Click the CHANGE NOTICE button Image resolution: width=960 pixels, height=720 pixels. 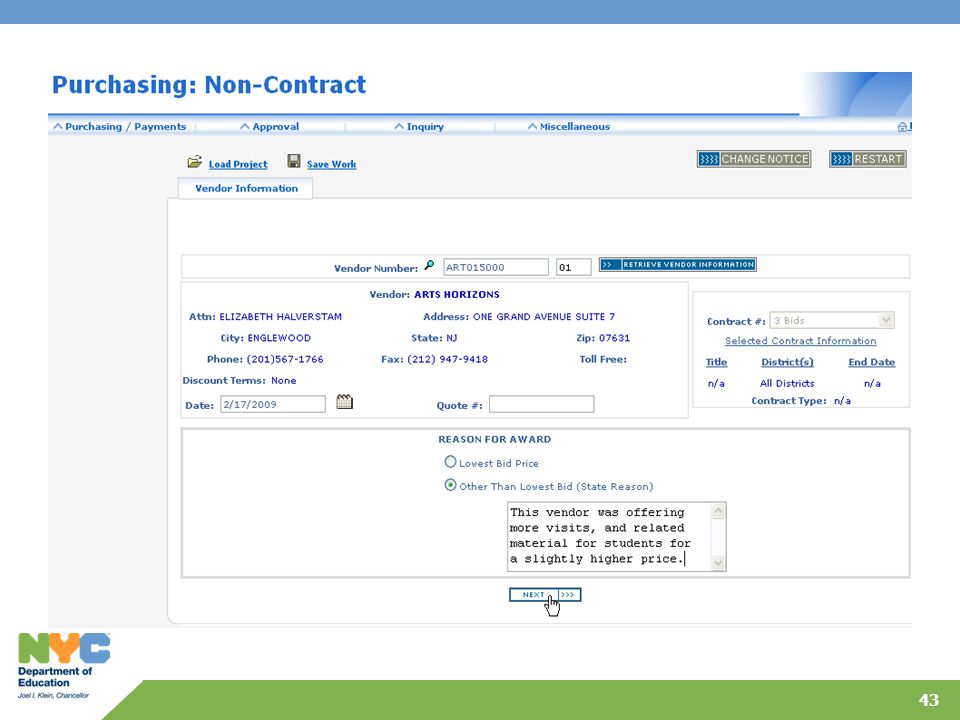pos(754,159)
